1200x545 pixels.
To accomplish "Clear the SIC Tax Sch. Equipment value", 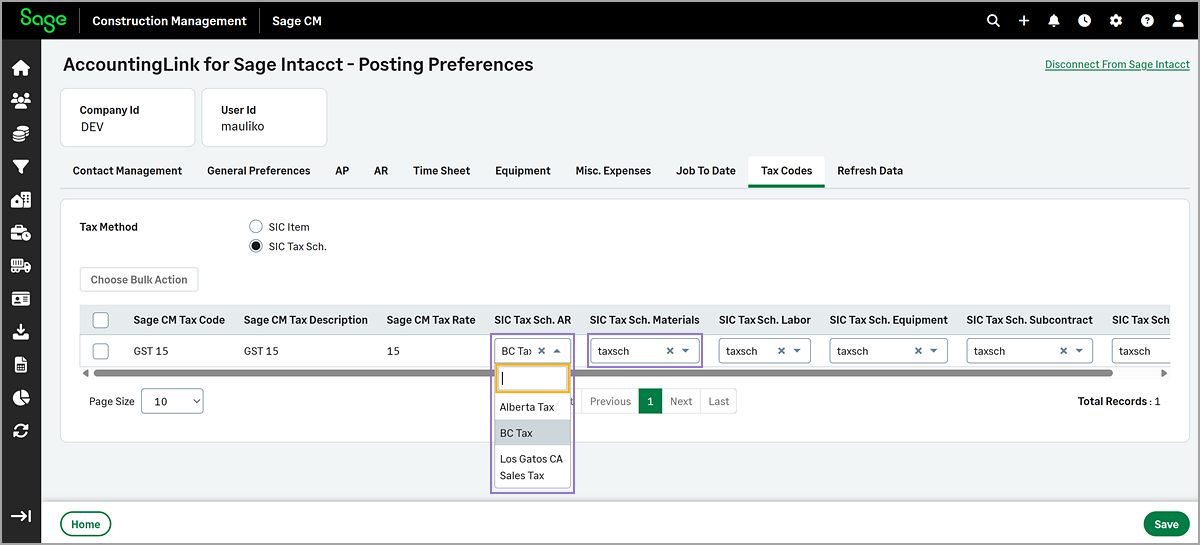I will tap(918, 351).
